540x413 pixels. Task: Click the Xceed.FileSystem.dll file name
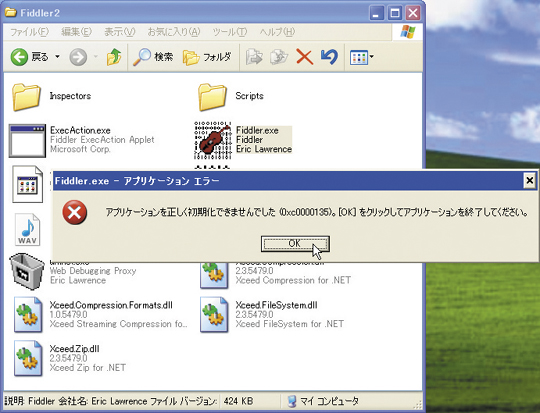point(277,305)
